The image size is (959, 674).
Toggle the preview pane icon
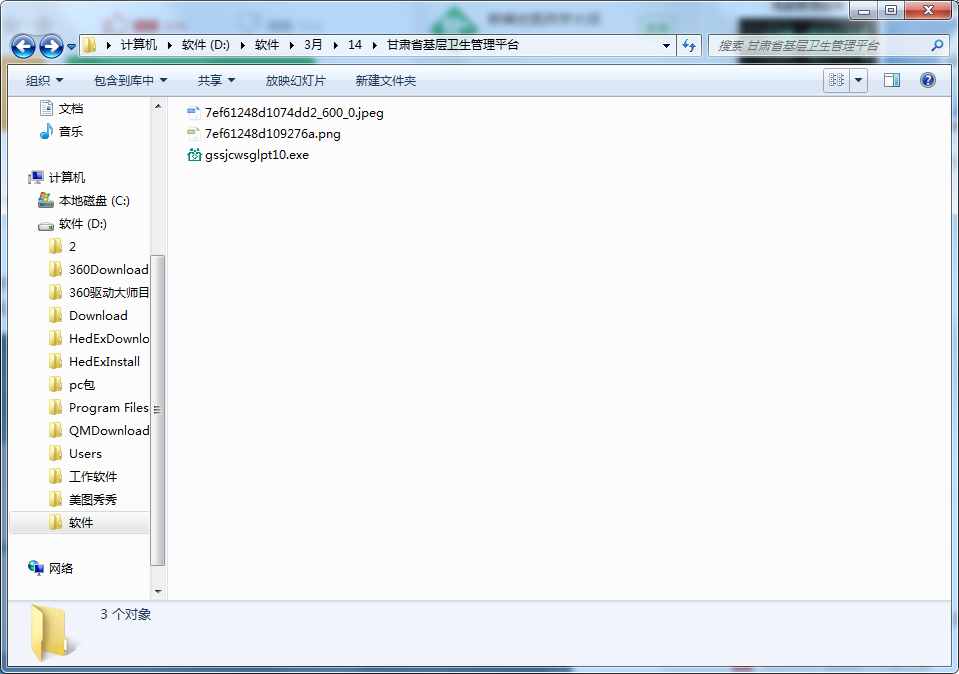[892, 81]
